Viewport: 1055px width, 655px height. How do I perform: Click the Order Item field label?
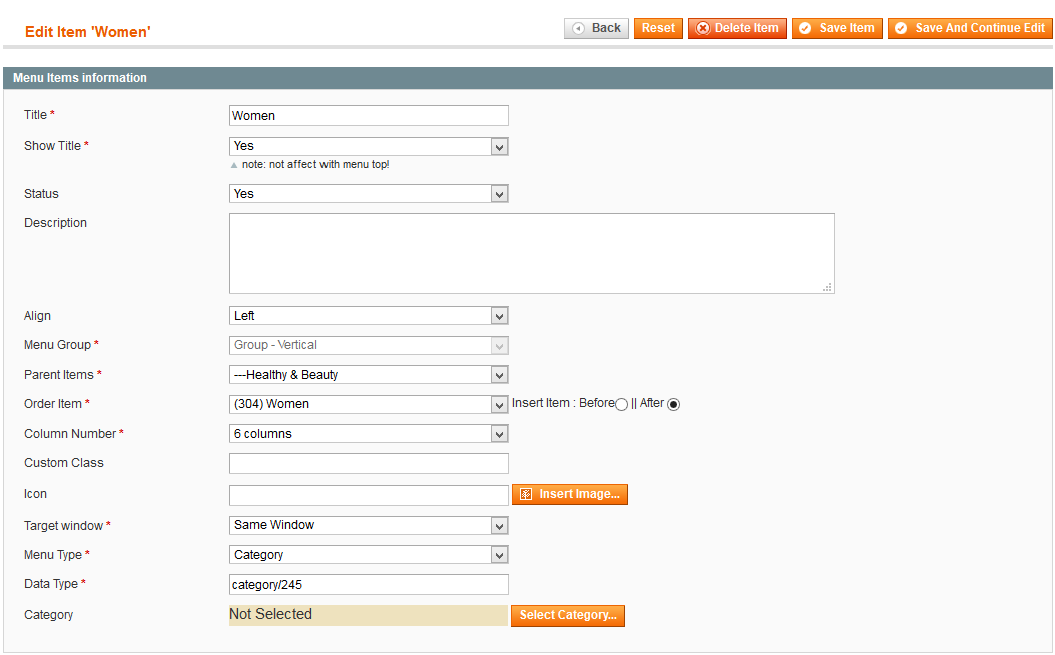click(52, 404)
